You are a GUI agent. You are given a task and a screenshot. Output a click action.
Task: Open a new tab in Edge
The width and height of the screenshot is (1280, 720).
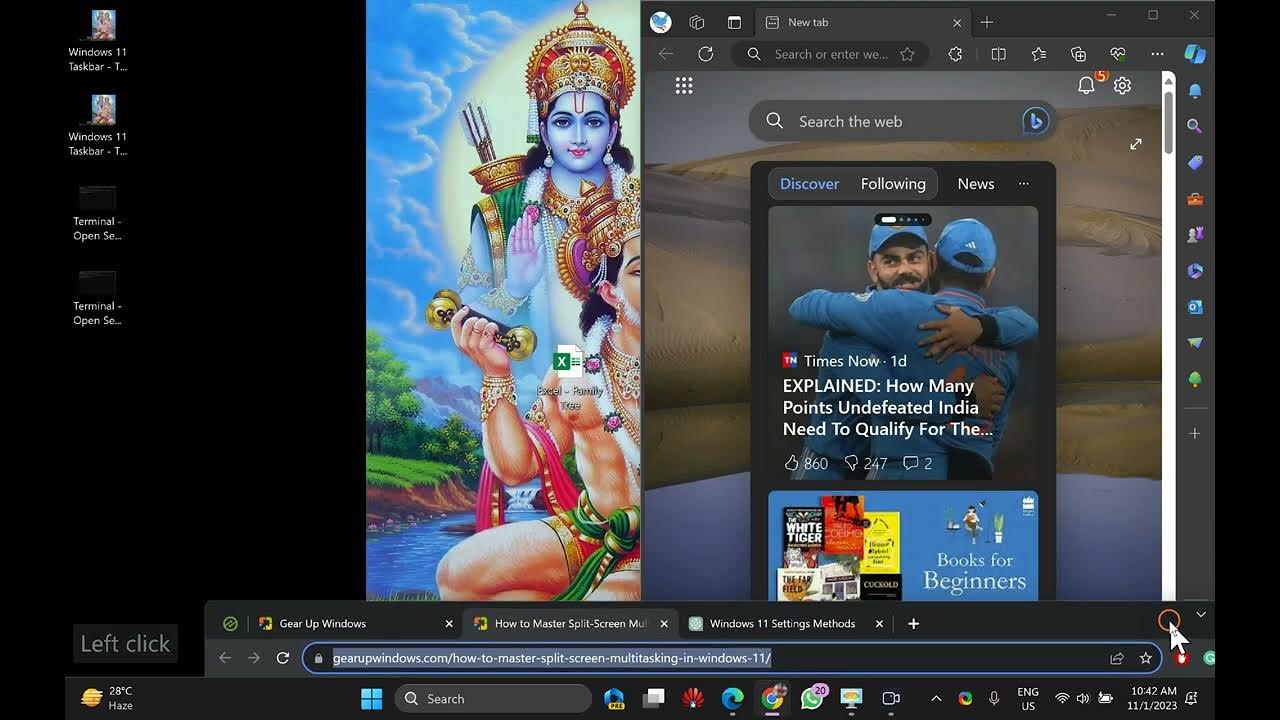(x=987, y=22)
